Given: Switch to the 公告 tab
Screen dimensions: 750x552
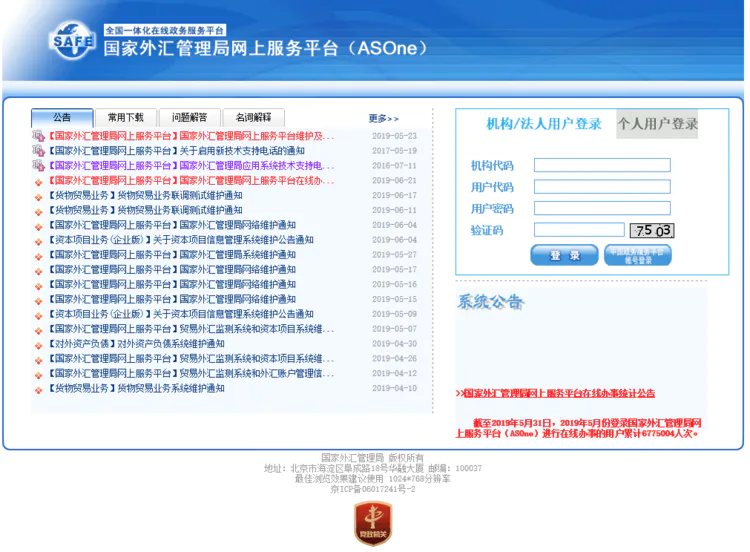Looking at the screenshot, I should (x=62, y=118).
